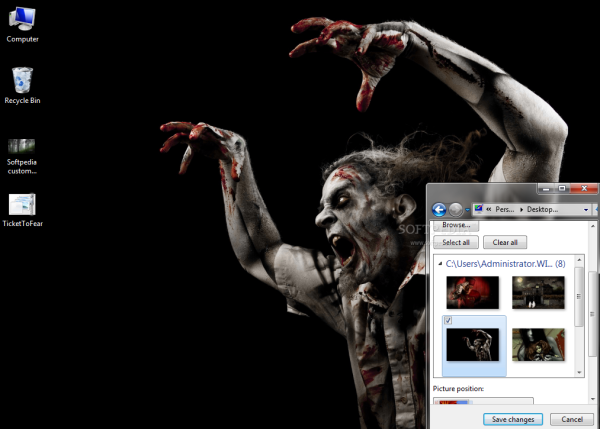Click the Browse... button

point(455,226)
